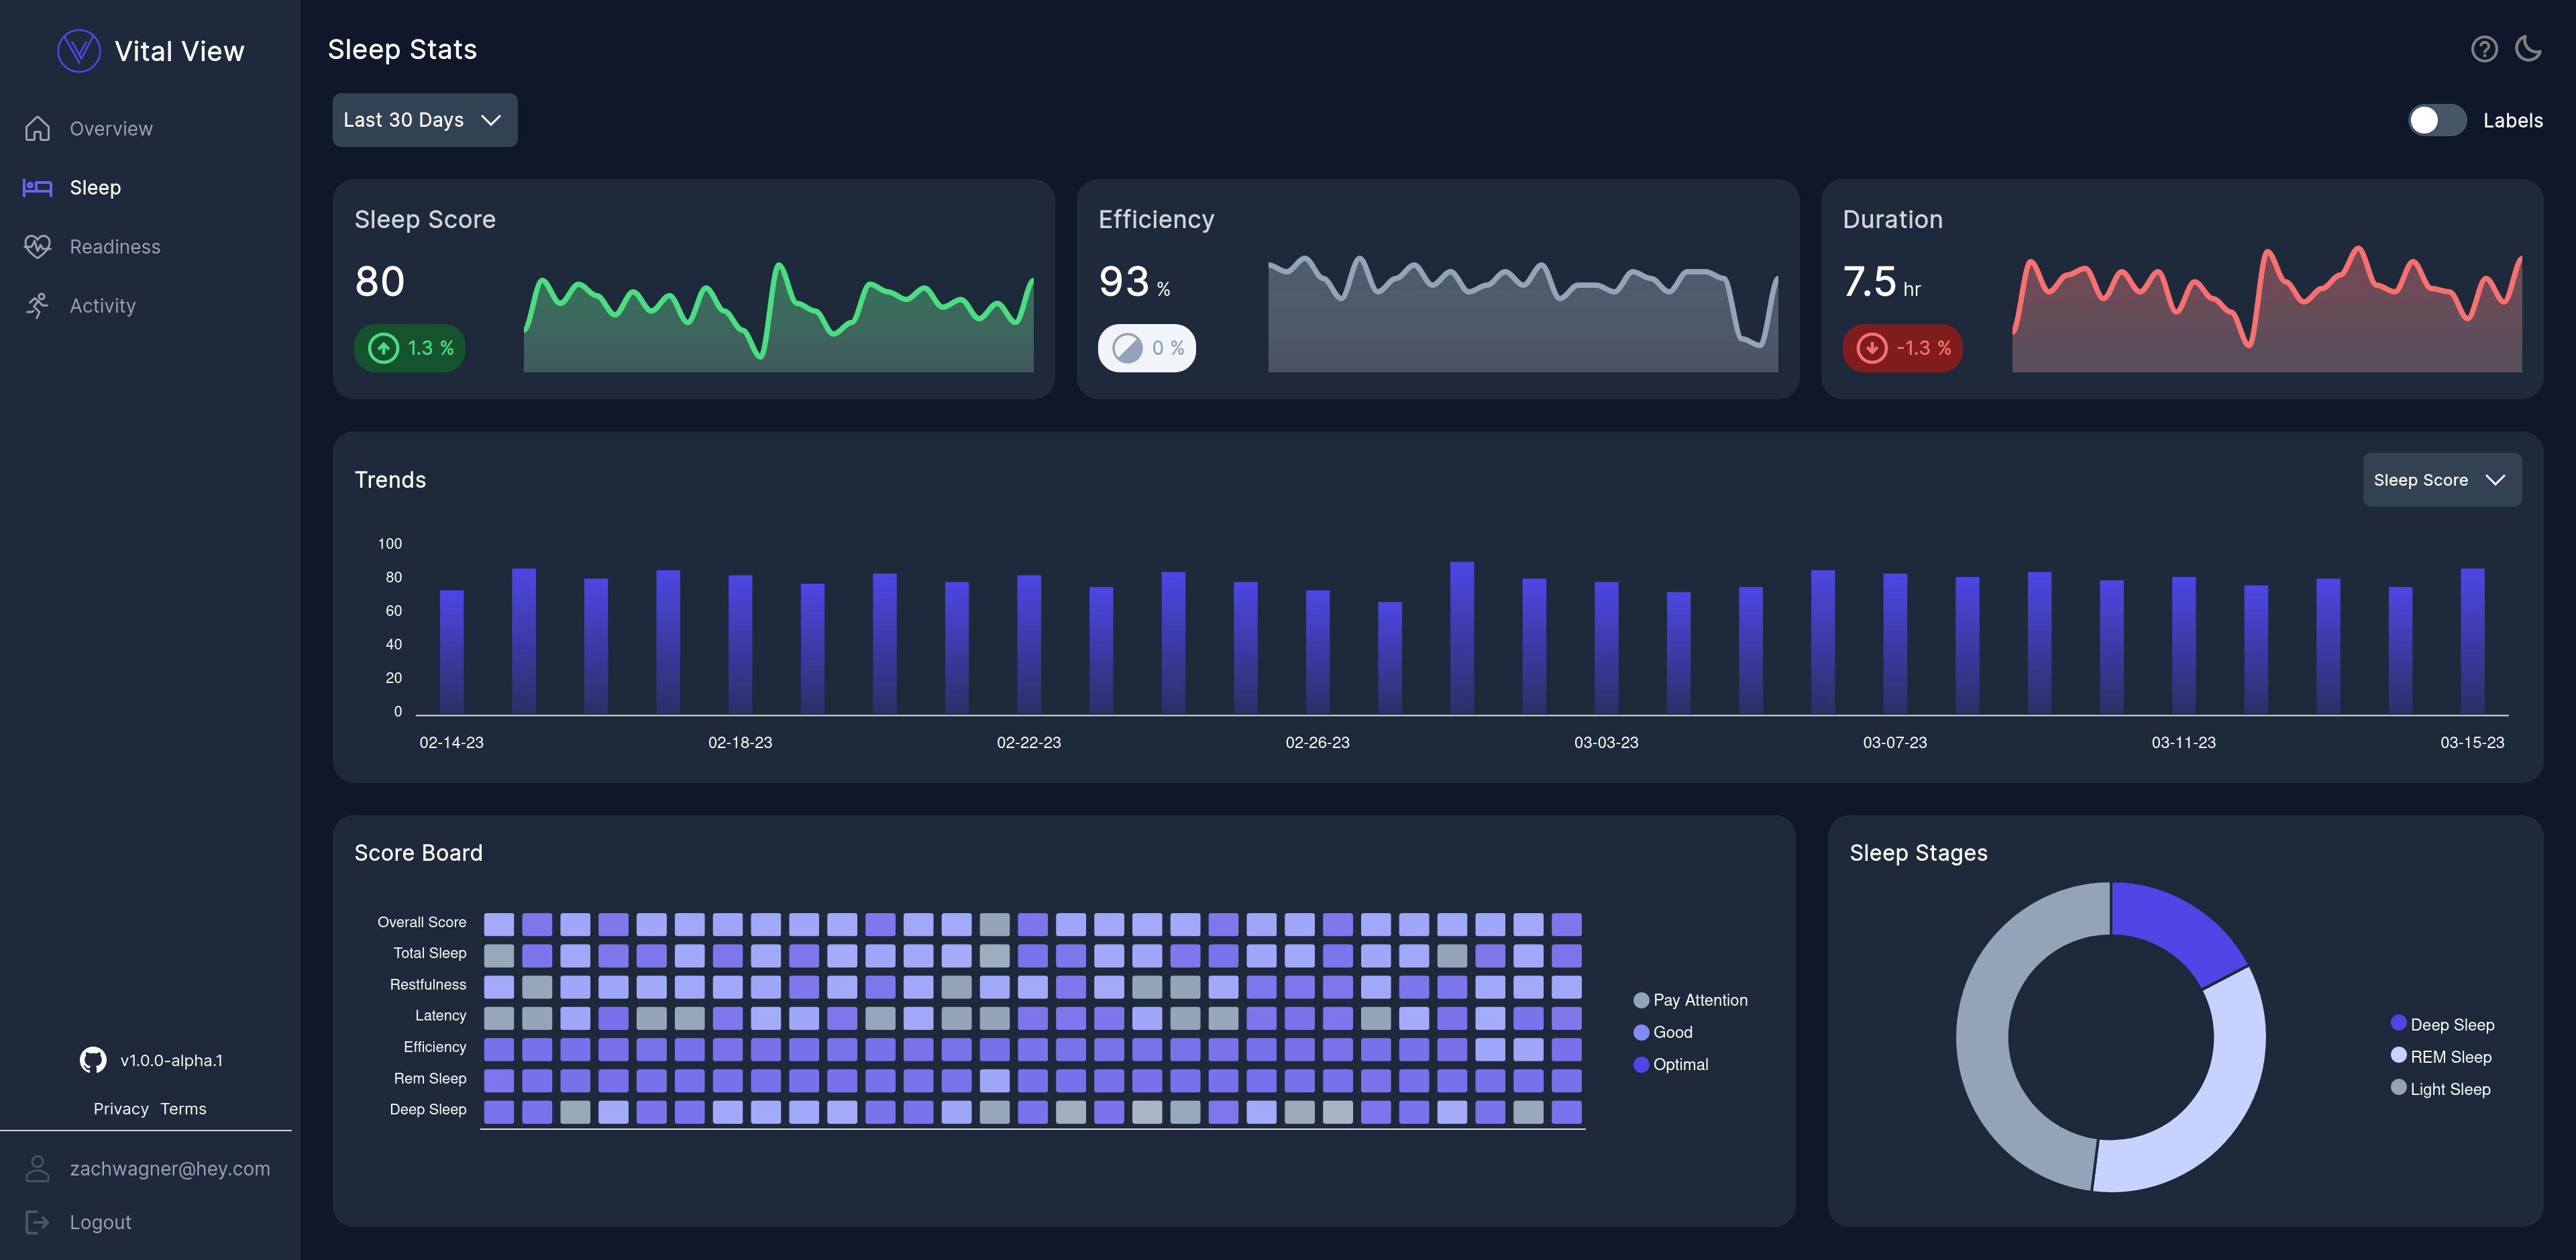Click the Logout exit icon
Viewport: 2576px width, 1260px height.
37,1222
